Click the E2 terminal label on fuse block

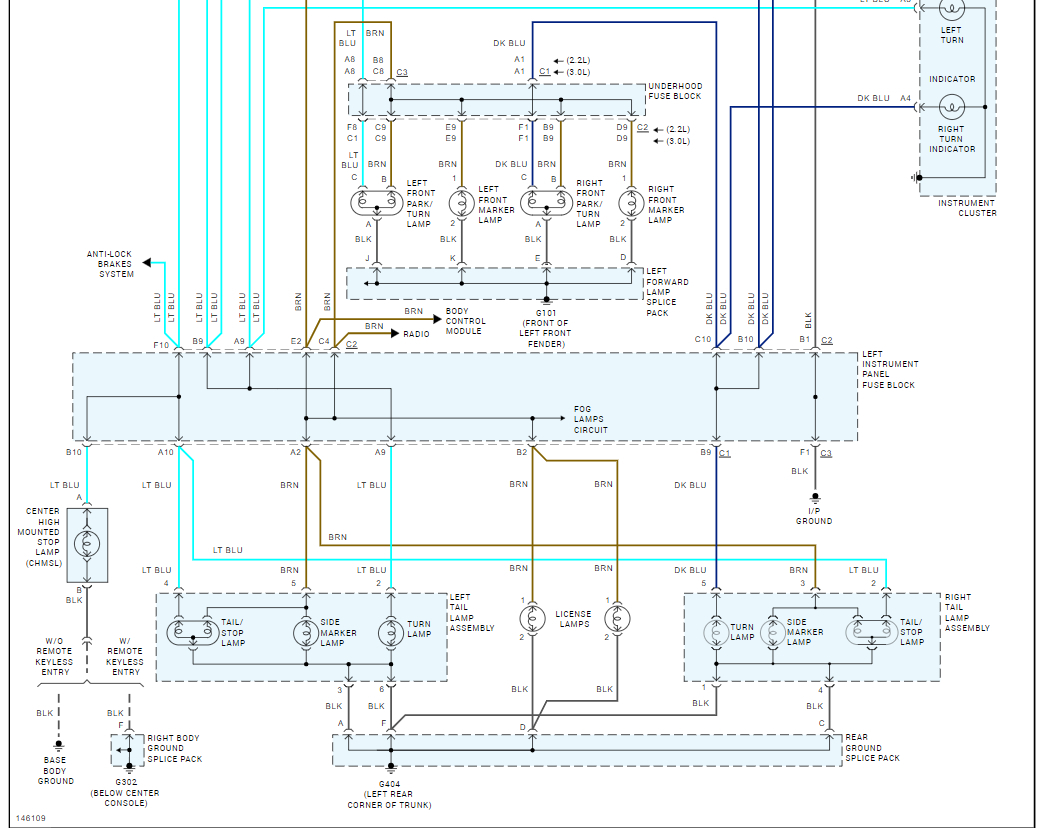(296, 341)
